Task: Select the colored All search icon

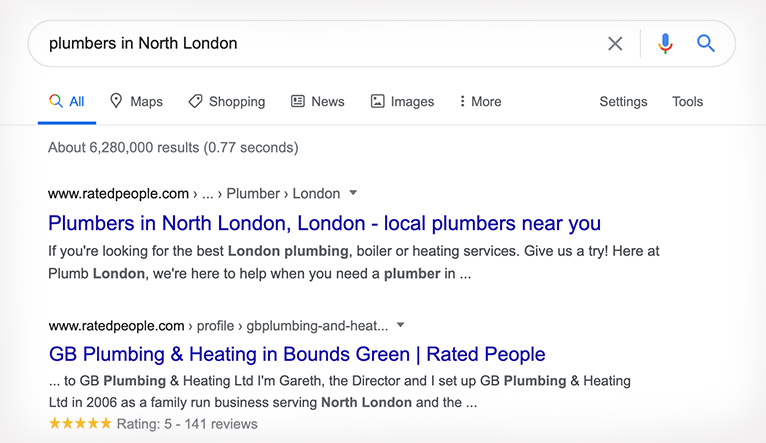Action: 56,101
